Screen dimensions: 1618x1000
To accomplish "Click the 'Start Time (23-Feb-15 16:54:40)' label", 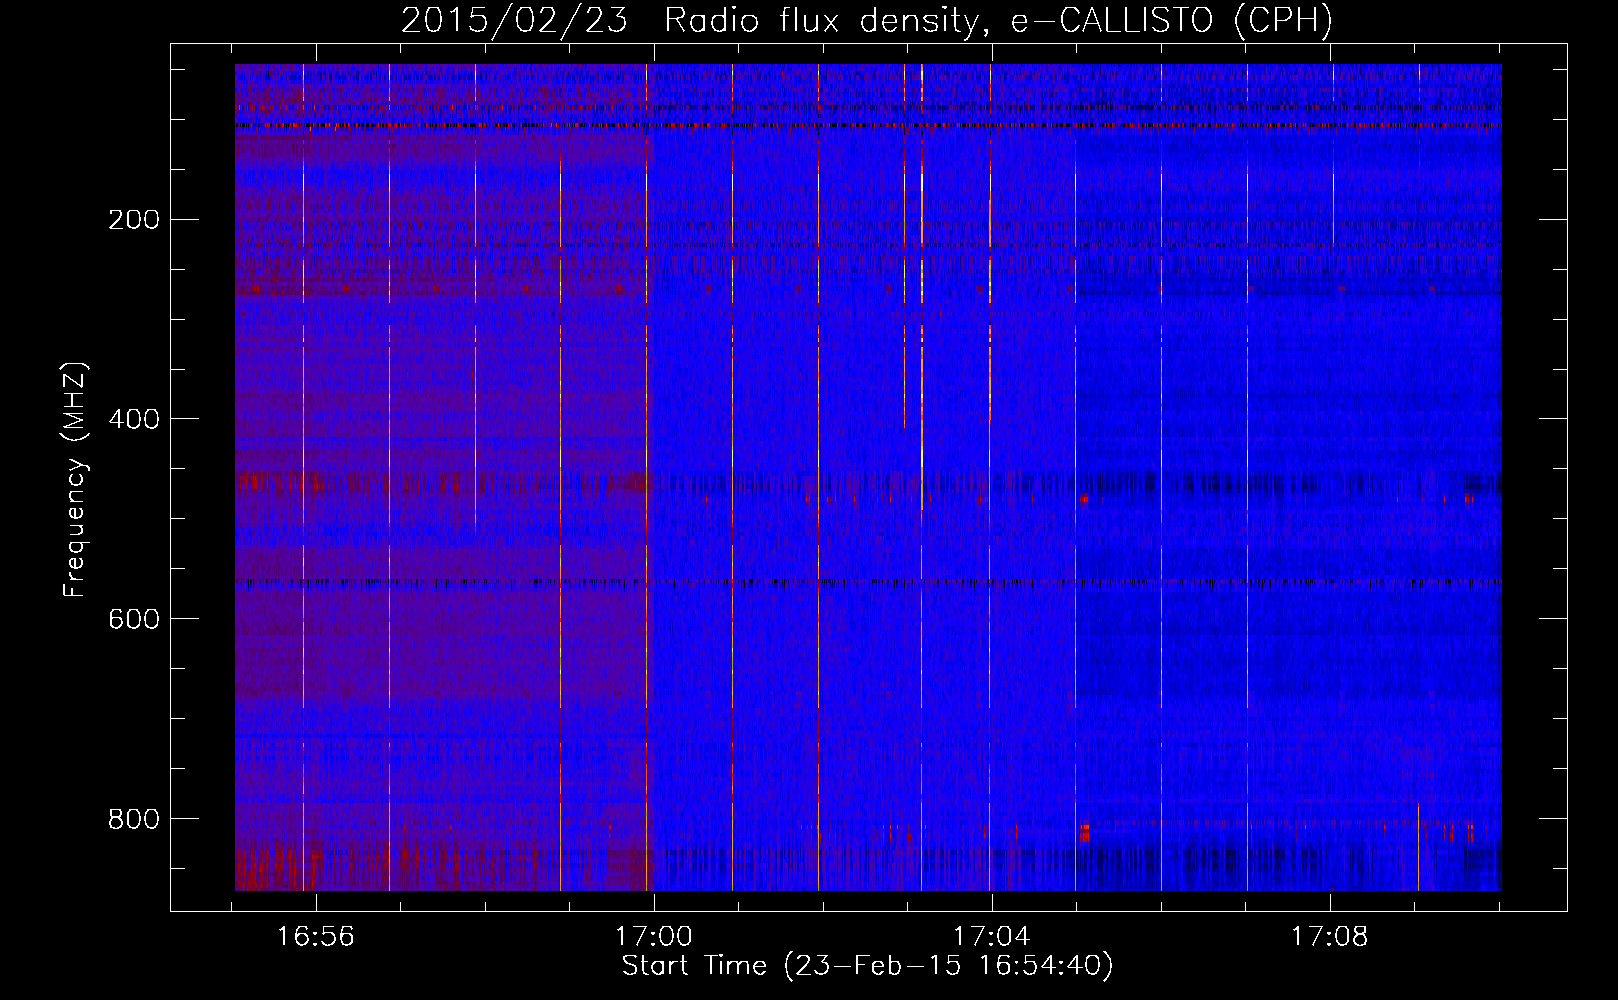I will (x=867, y=966).
